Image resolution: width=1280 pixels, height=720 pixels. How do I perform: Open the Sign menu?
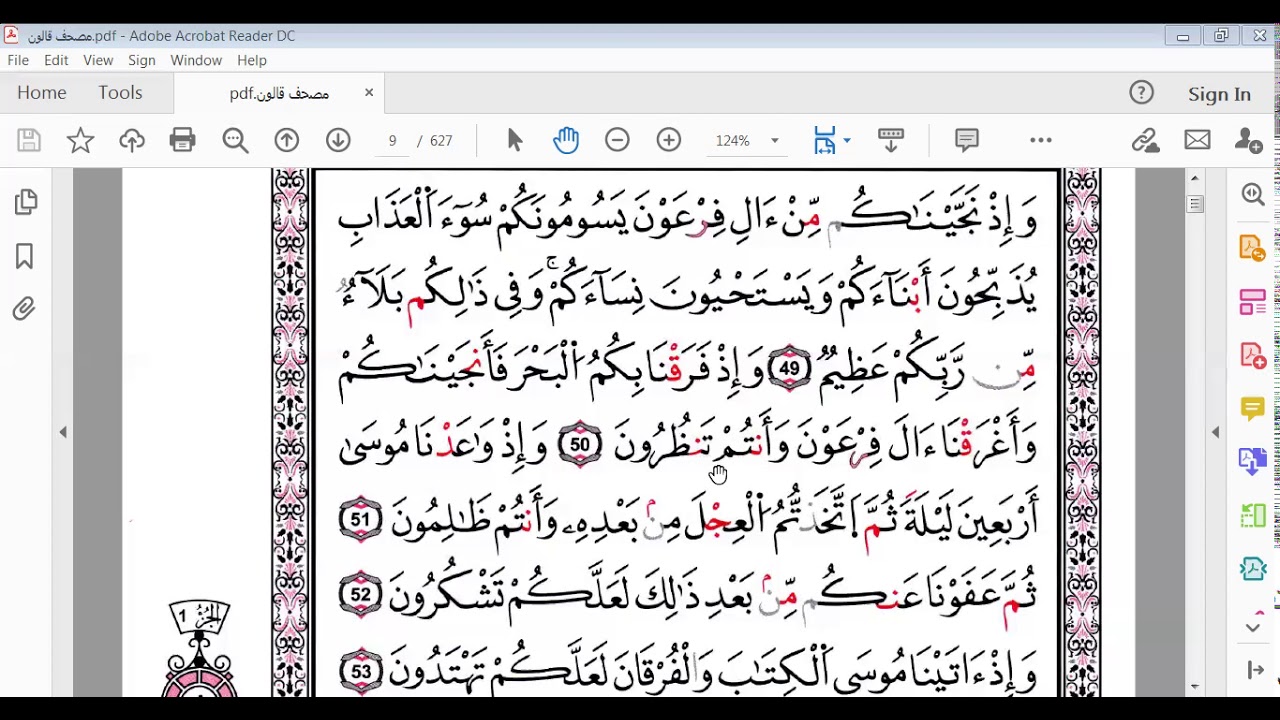(142, 60)
